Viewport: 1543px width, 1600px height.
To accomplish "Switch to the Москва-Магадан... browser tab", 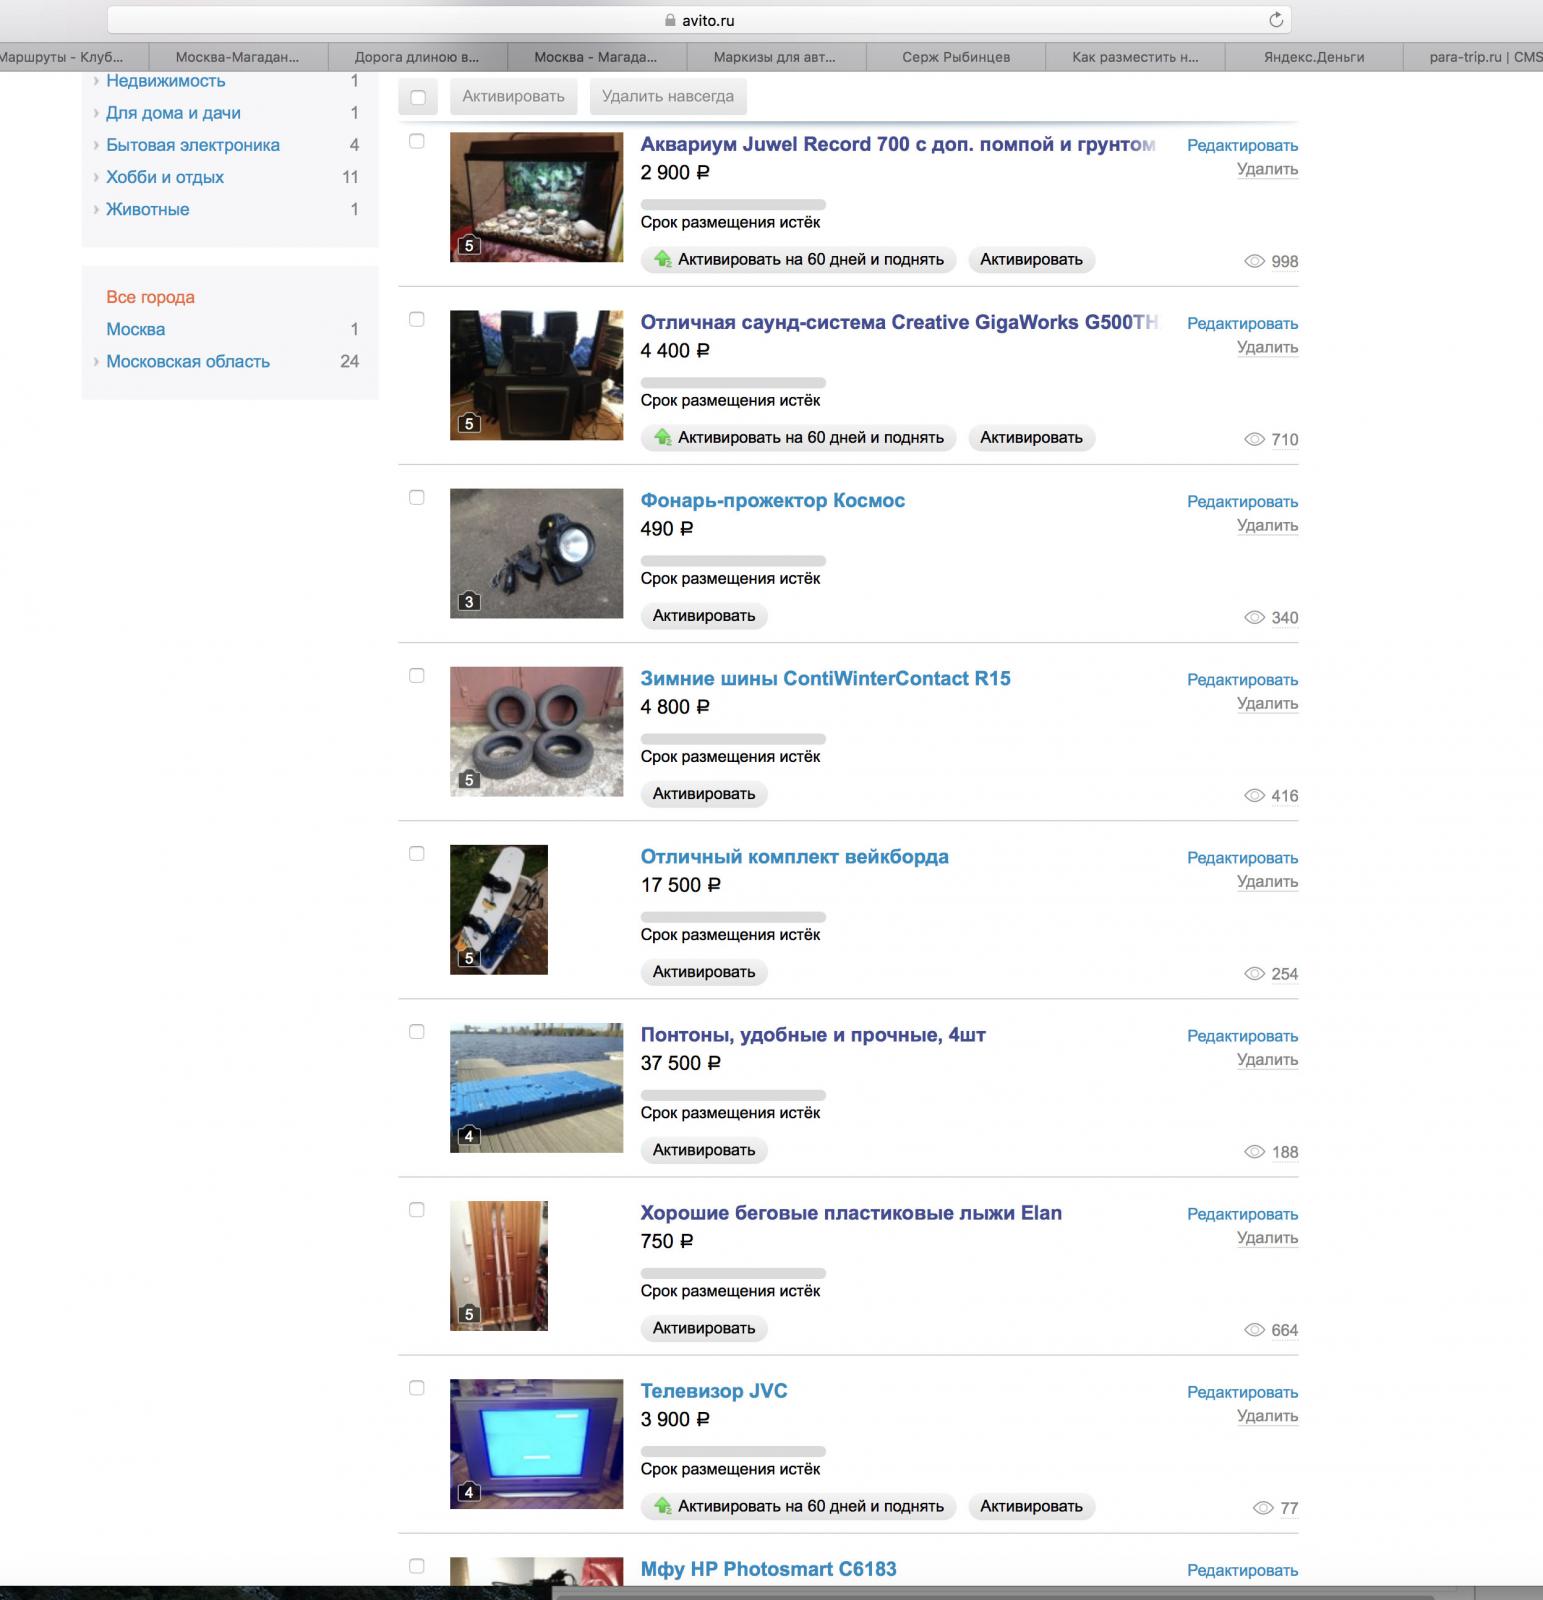I will click(x=237, y=57).
